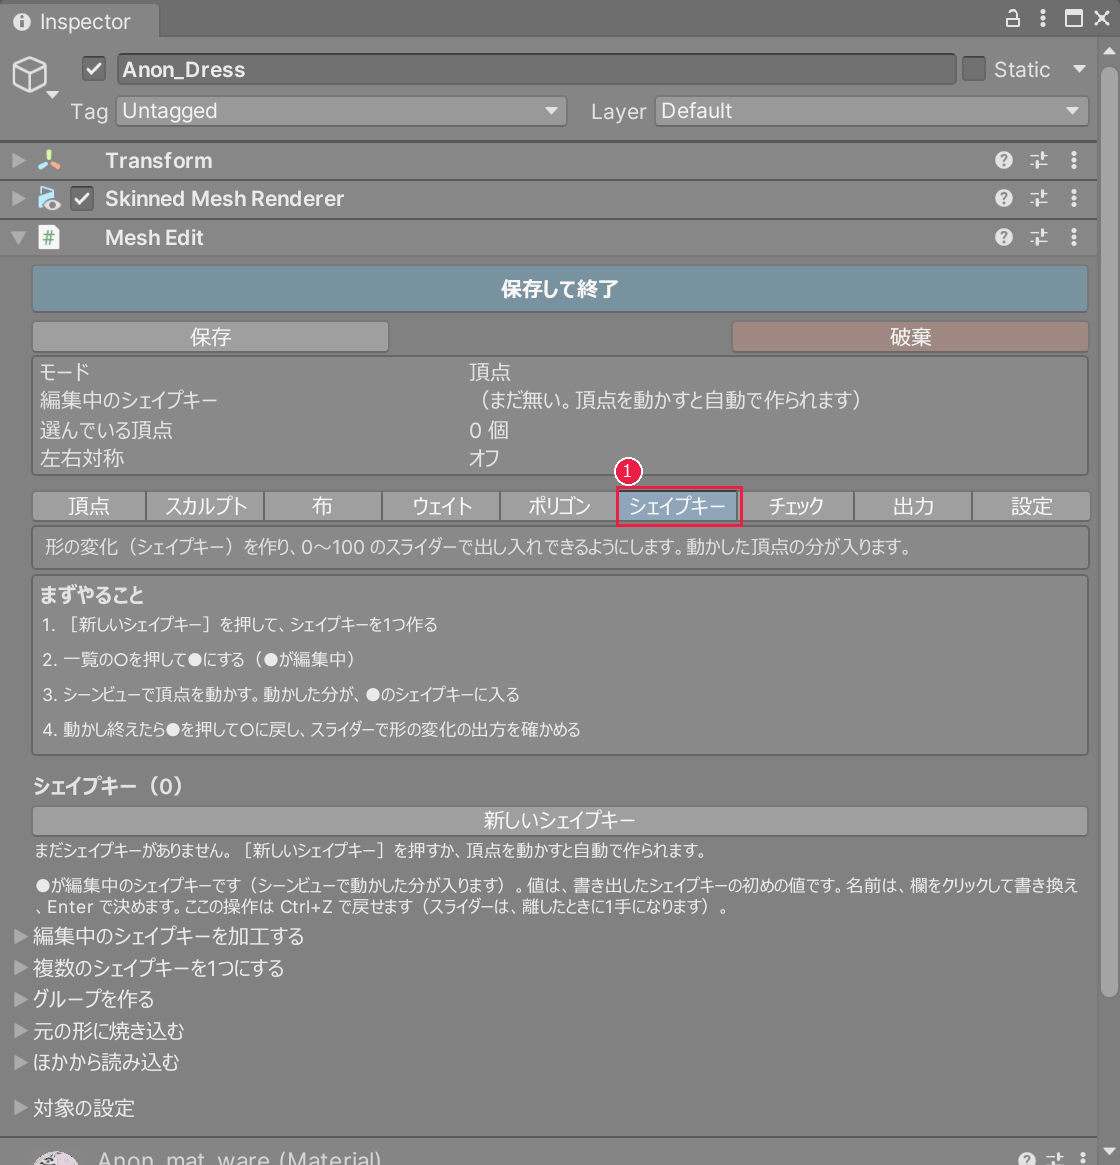1120x1165 pixels.
Task: Click the GameObject cube icon
Action: pos(30,74)
